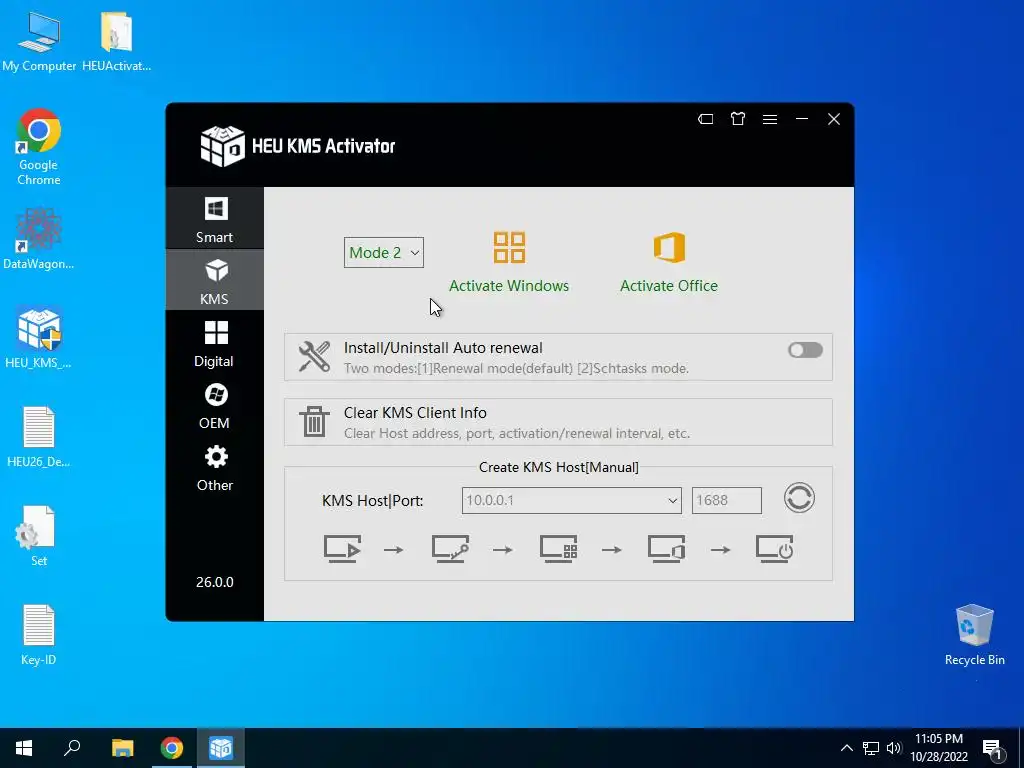Select the HEU_KMS_ desktop executable
This screenshot has height=768, width=1024.
tap(39, 338)
